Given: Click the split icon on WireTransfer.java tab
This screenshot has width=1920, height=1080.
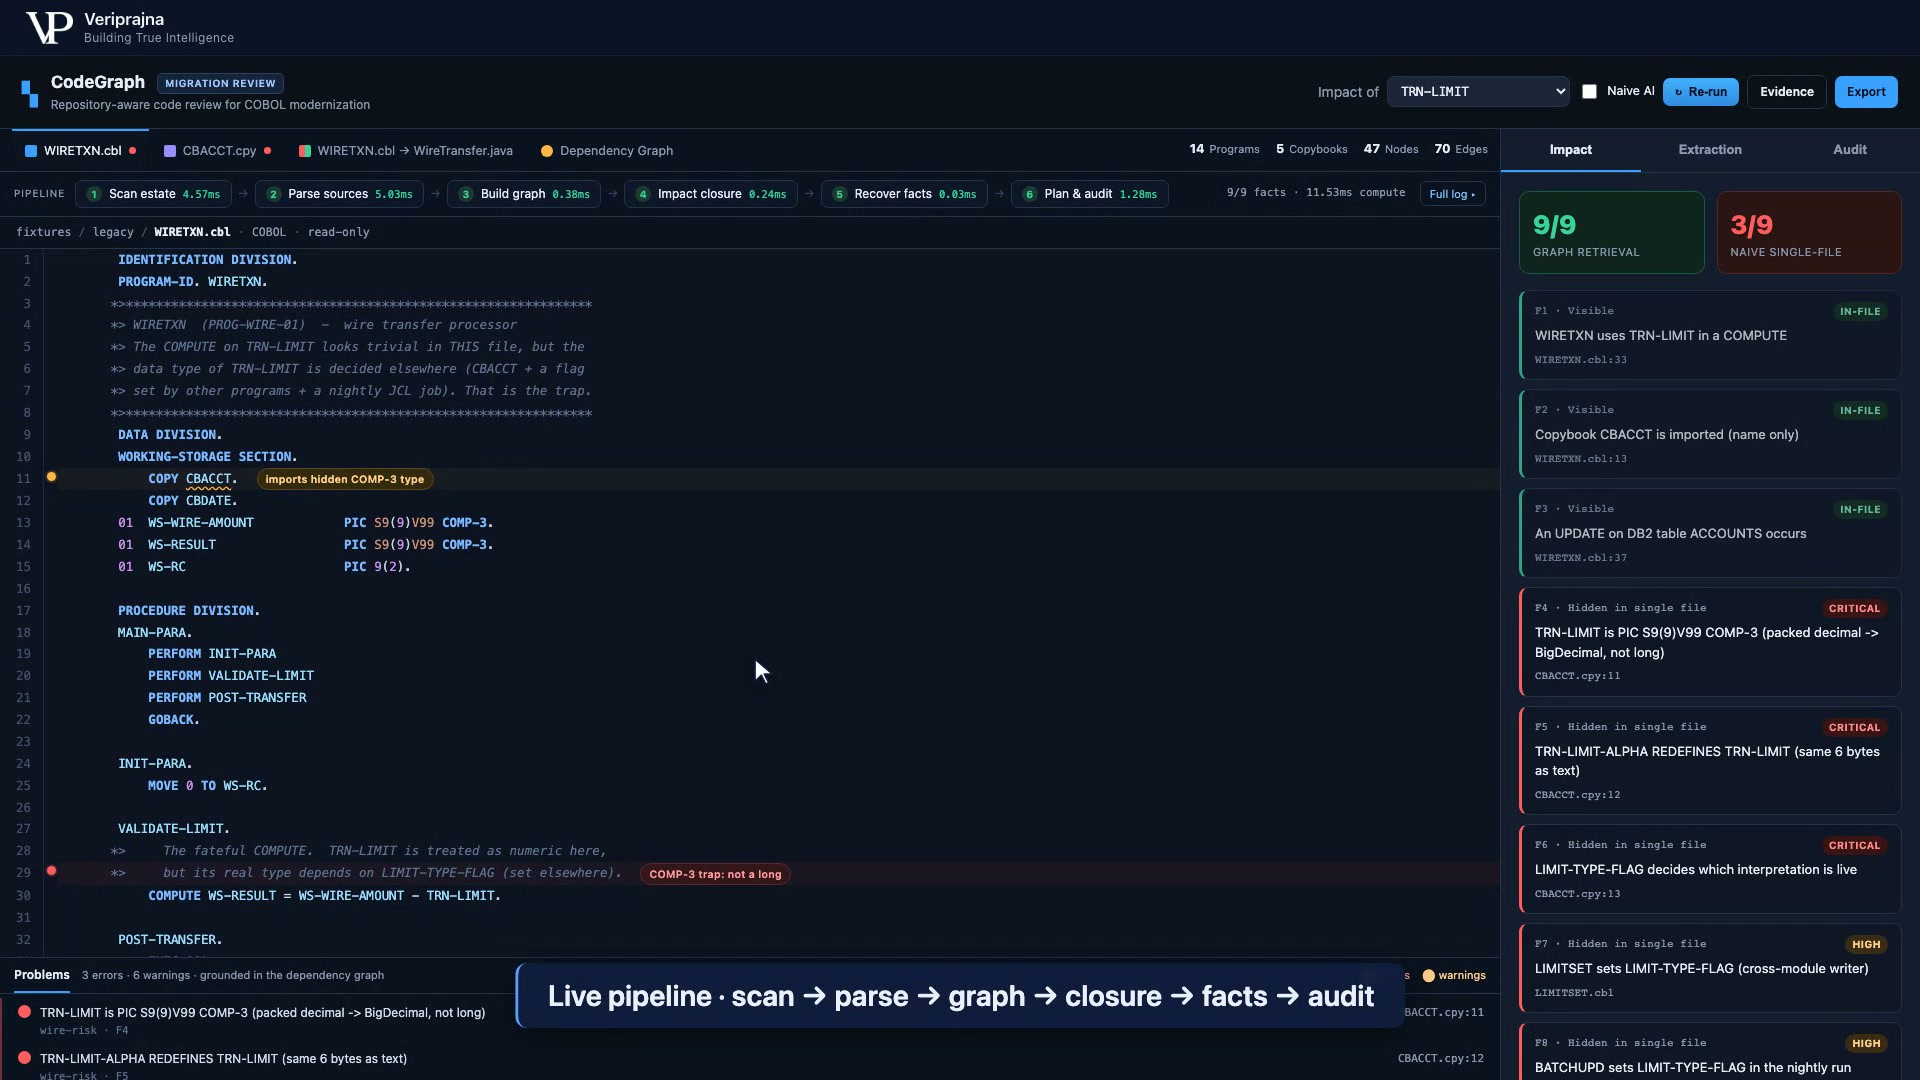Looking at the screenshot, I should coord(305,151).
